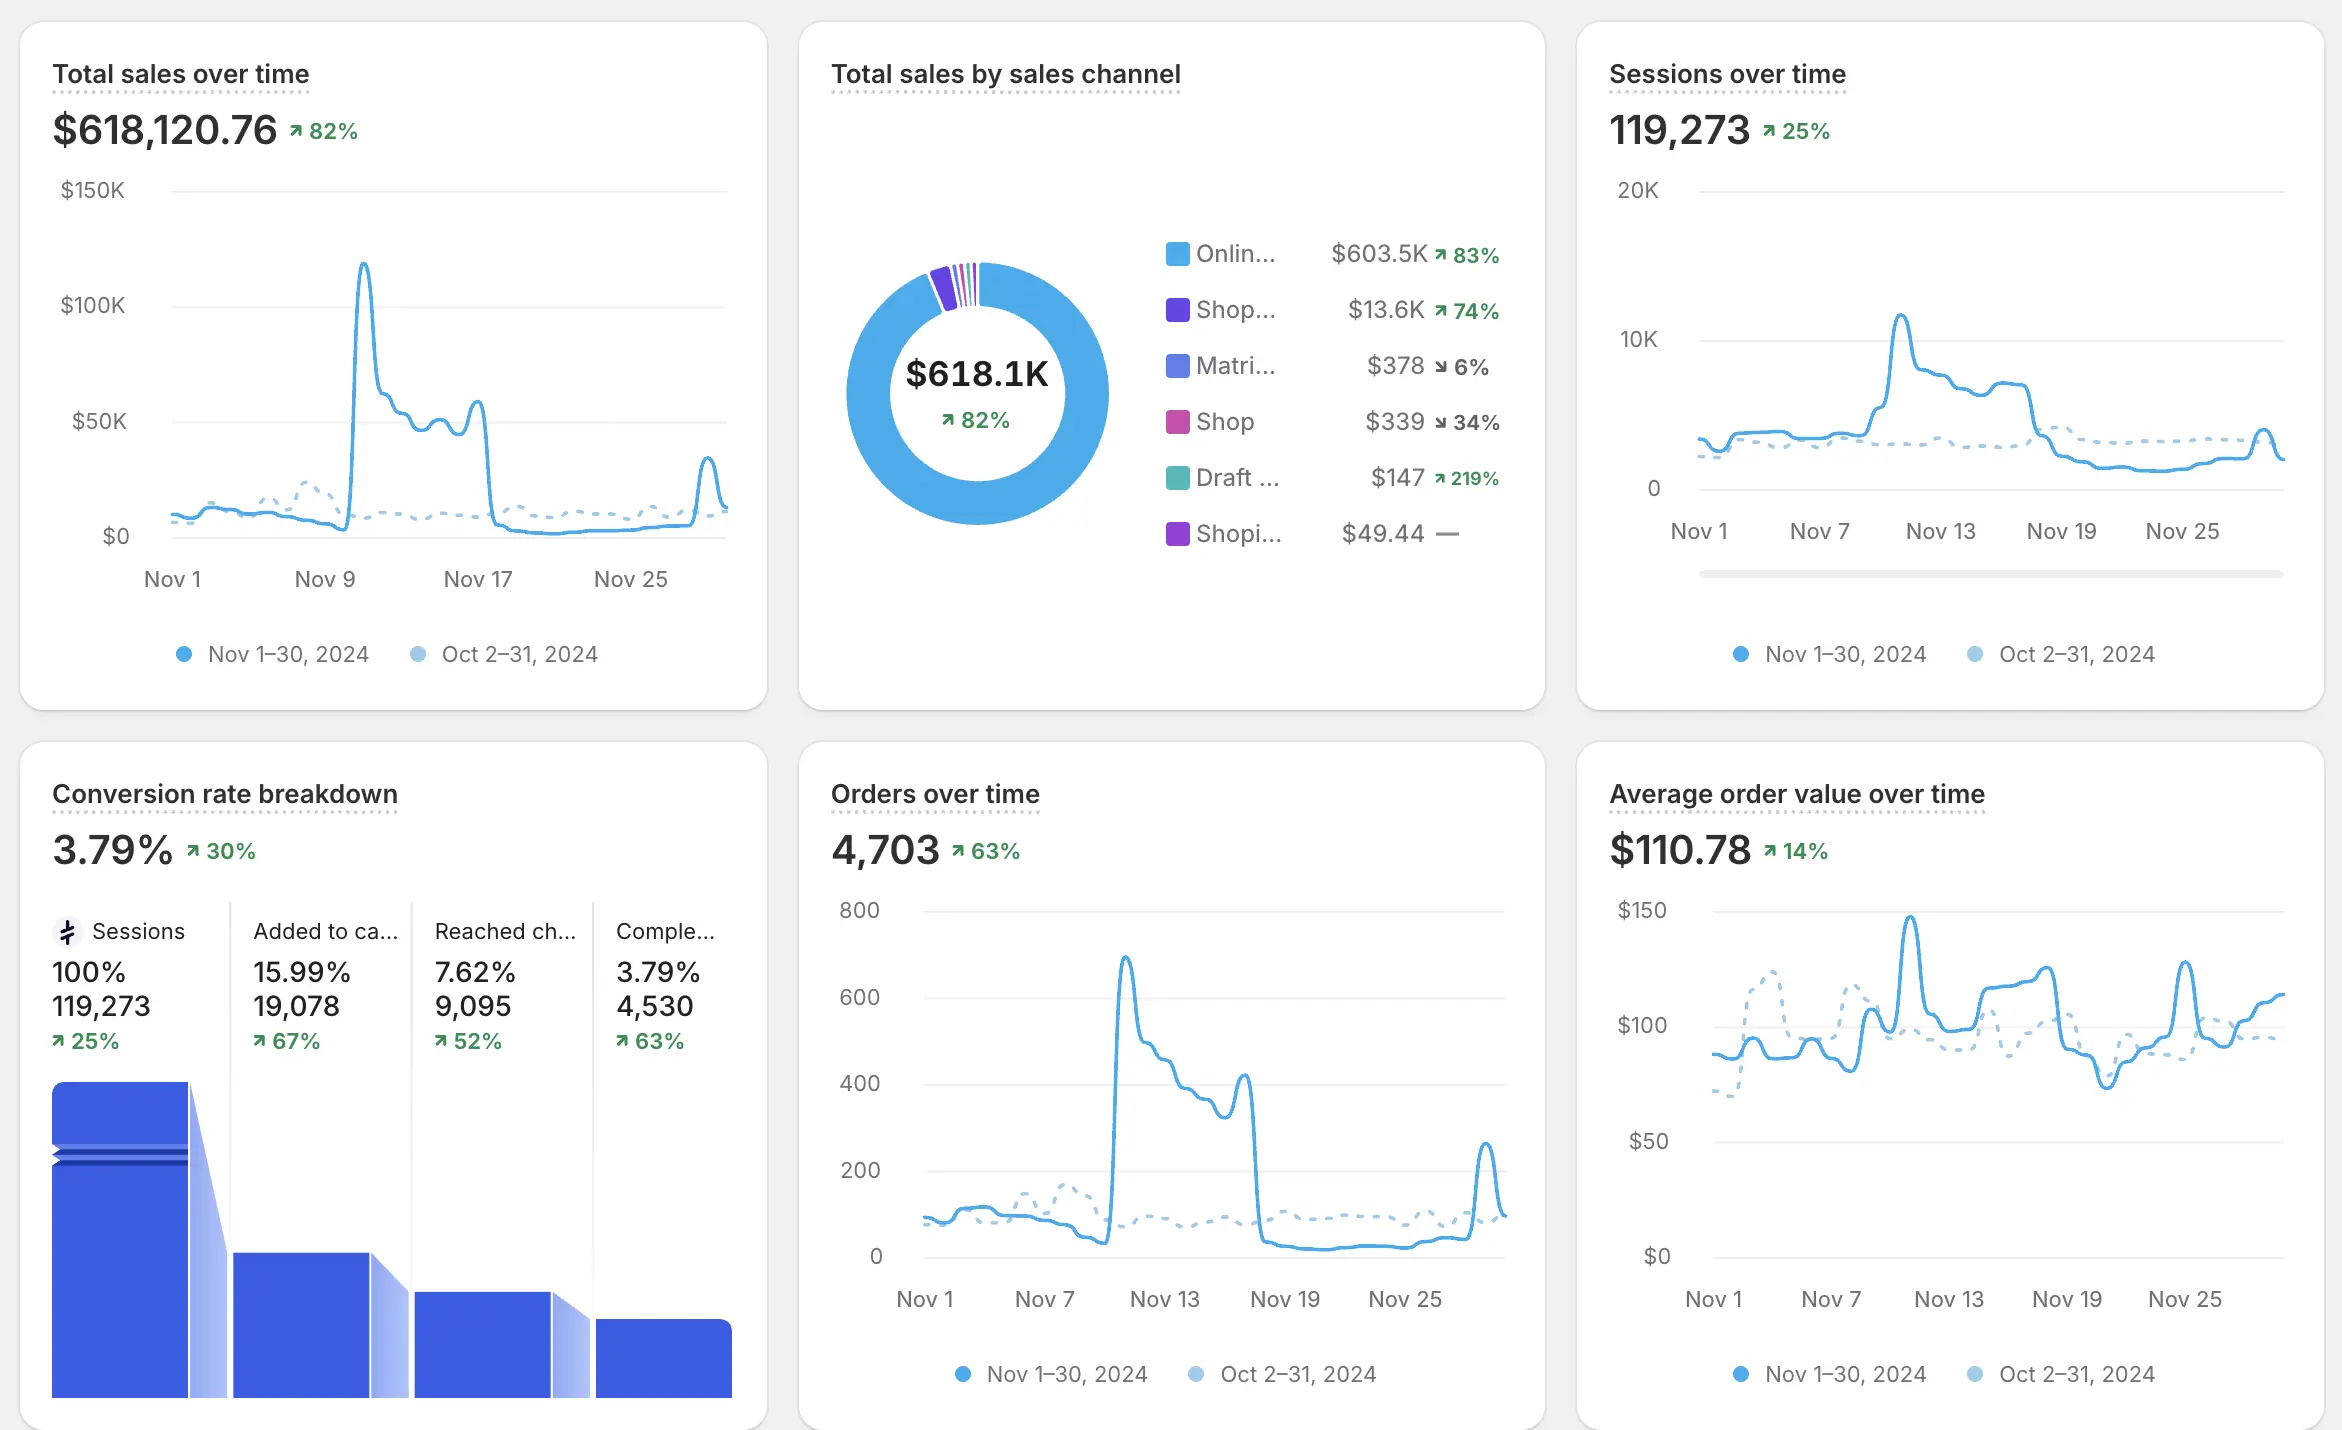Click the pink Shop channel swatch
Viewport: 2342px width, 1430px height.
click(x=1177, y=422)
